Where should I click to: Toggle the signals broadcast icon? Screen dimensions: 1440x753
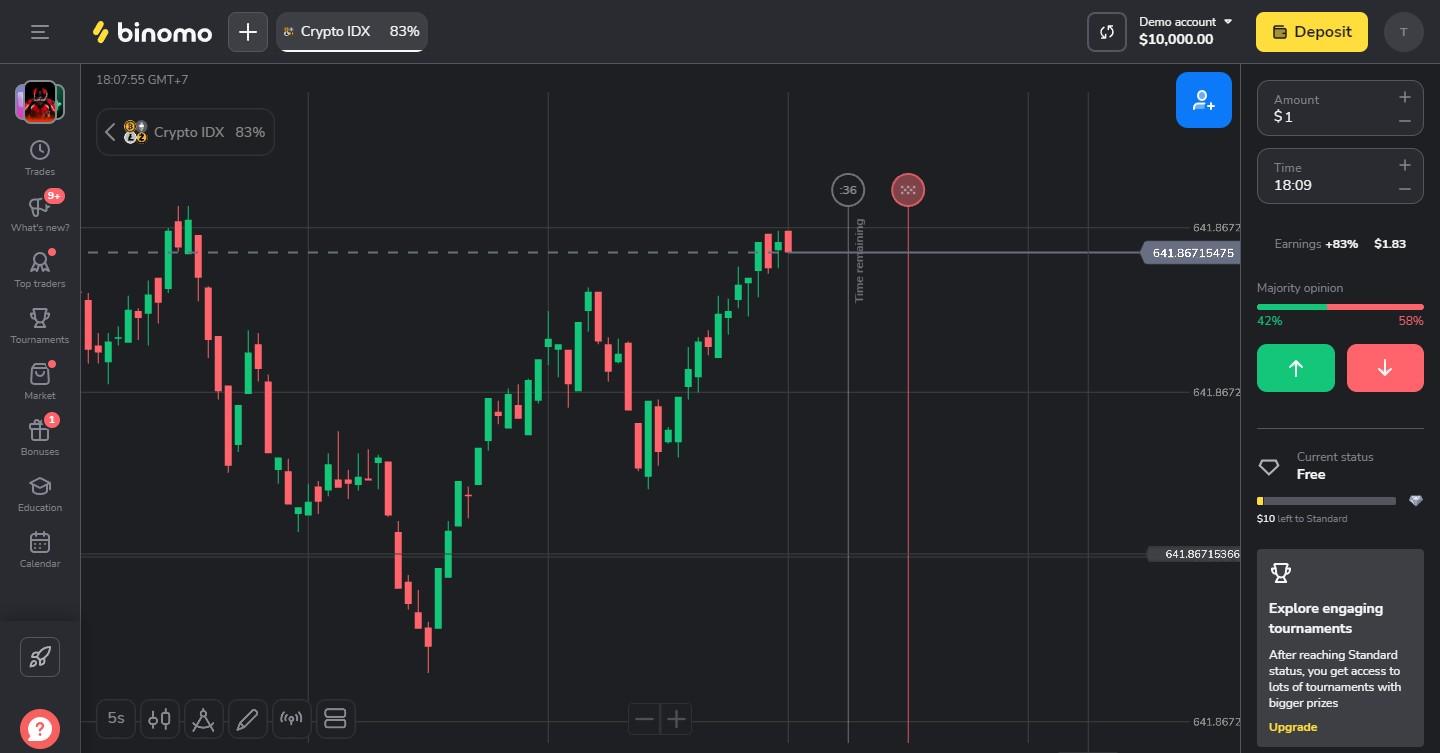pyautogui.click(x=291, y=718)
